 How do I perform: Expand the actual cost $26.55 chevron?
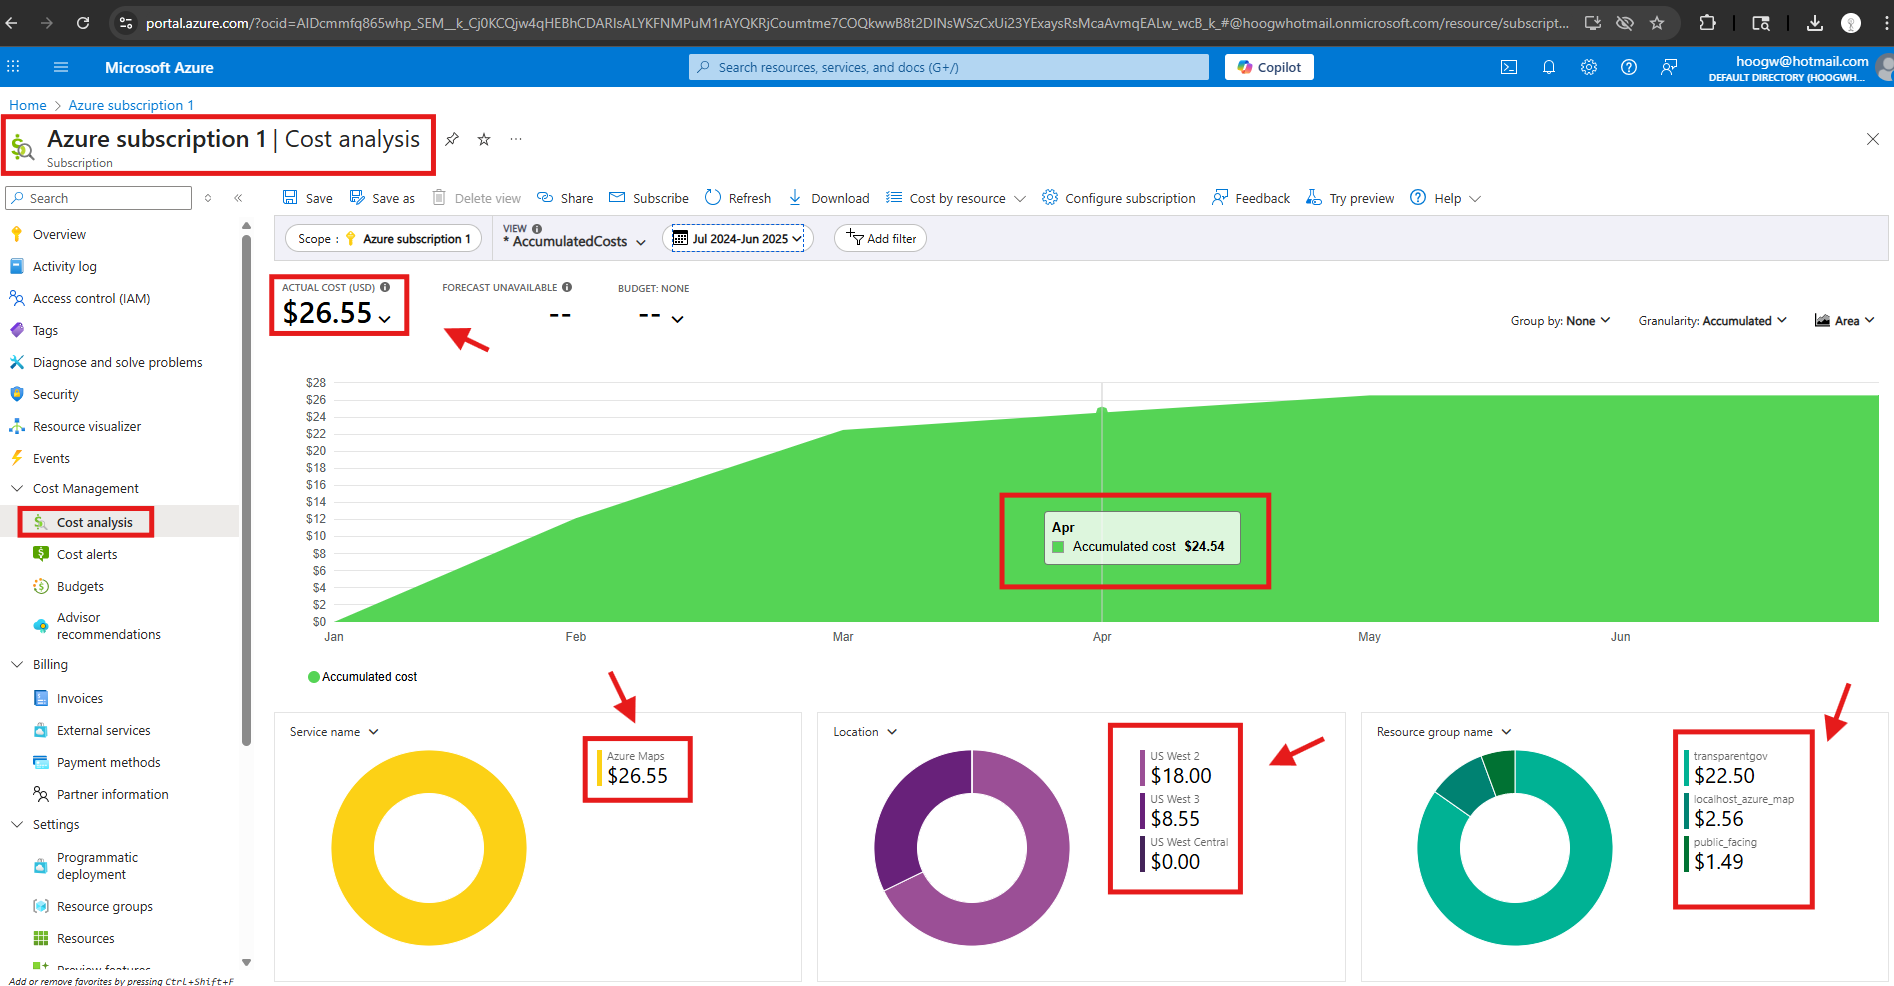coord(385,319)
